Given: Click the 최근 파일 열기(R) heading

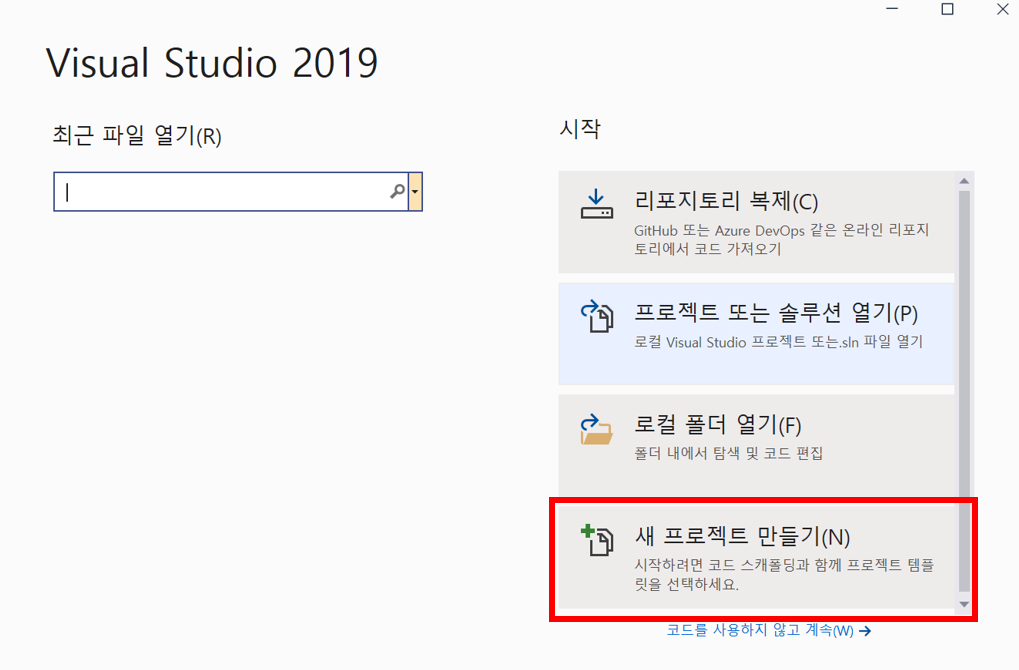Looking at the screenshot, I should coord(137,136).
